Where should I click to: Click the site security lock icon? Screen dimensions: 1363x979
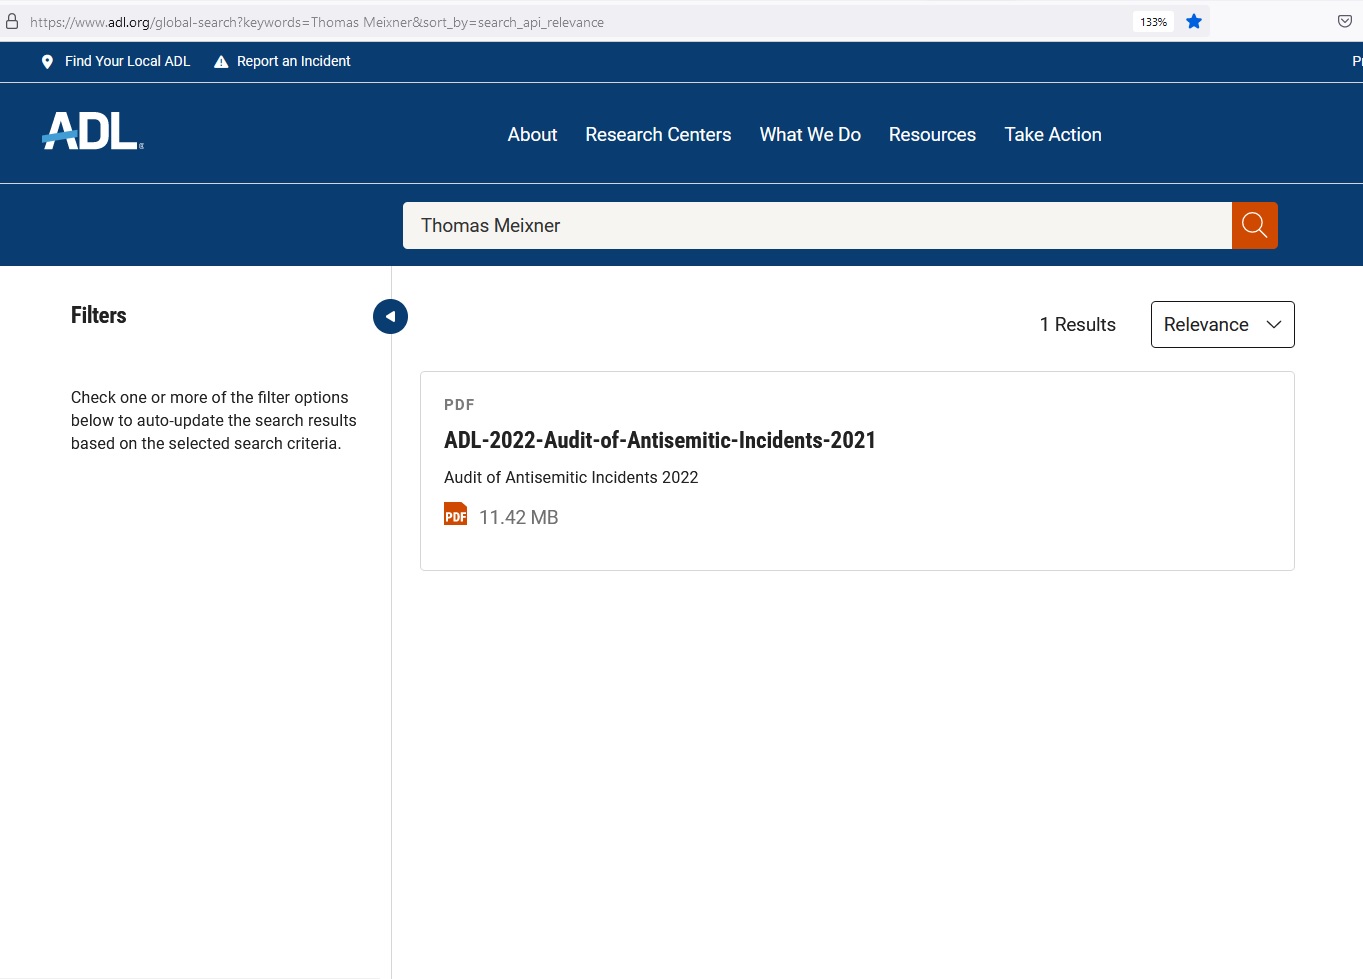(x=12, y=21)
